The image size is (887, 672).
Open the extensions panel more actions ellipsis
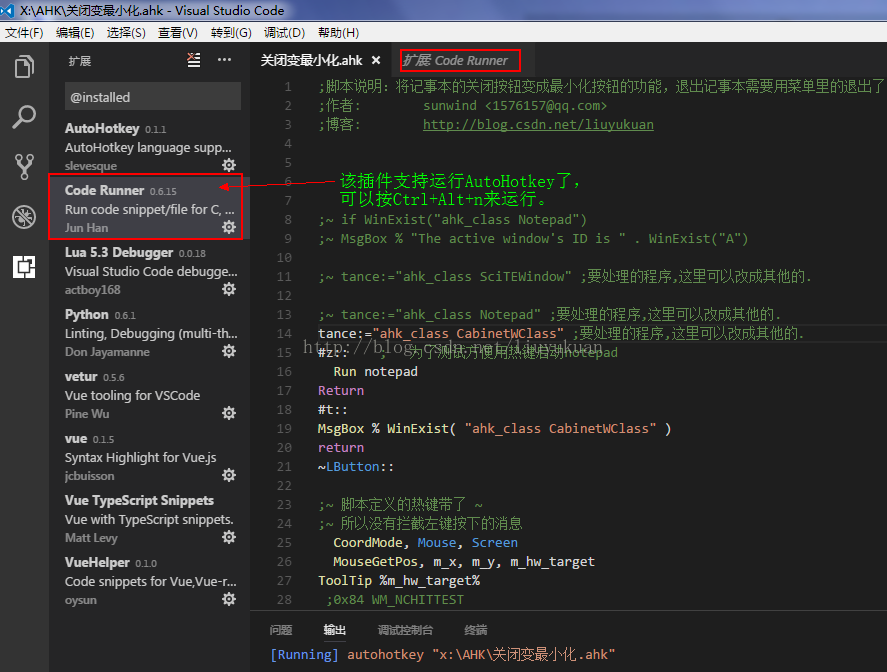click(x=225, y=60)
